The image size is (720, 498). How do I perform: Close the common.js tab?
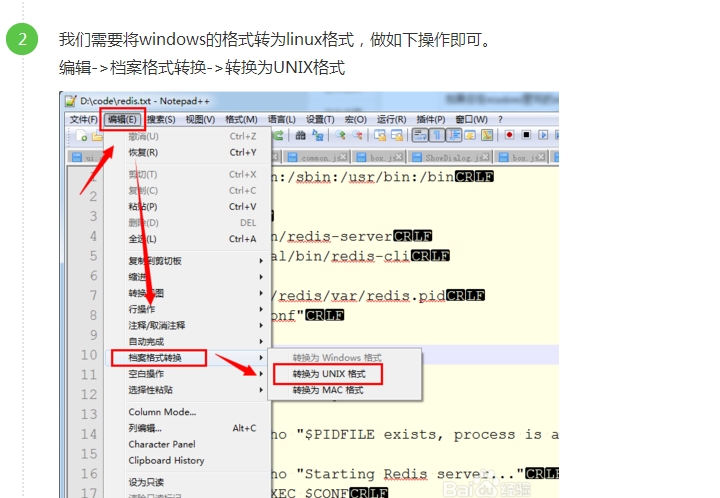click(x=343, y=157)
